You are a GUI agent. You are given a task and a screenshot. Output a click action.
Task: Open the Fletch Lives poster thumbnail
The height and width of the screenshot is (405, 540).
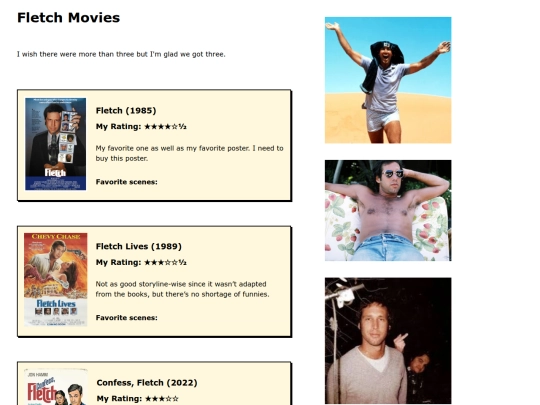[55, 279]
